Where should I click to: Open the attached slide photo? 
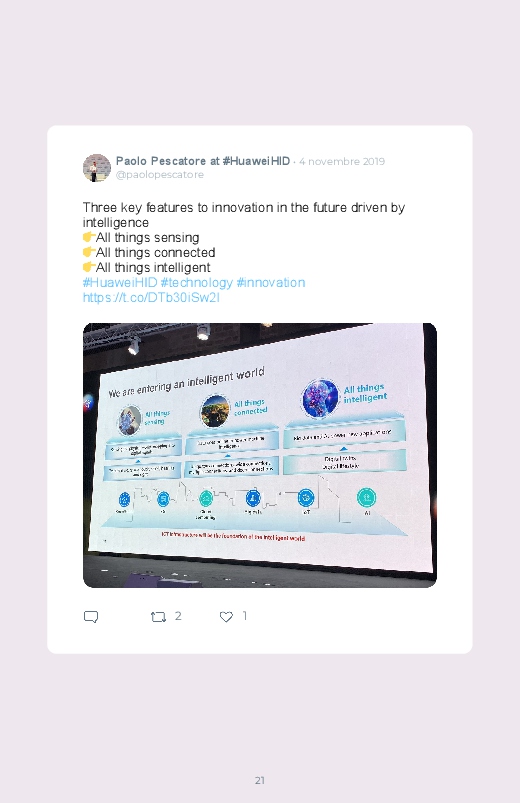(x=260, y=455)
